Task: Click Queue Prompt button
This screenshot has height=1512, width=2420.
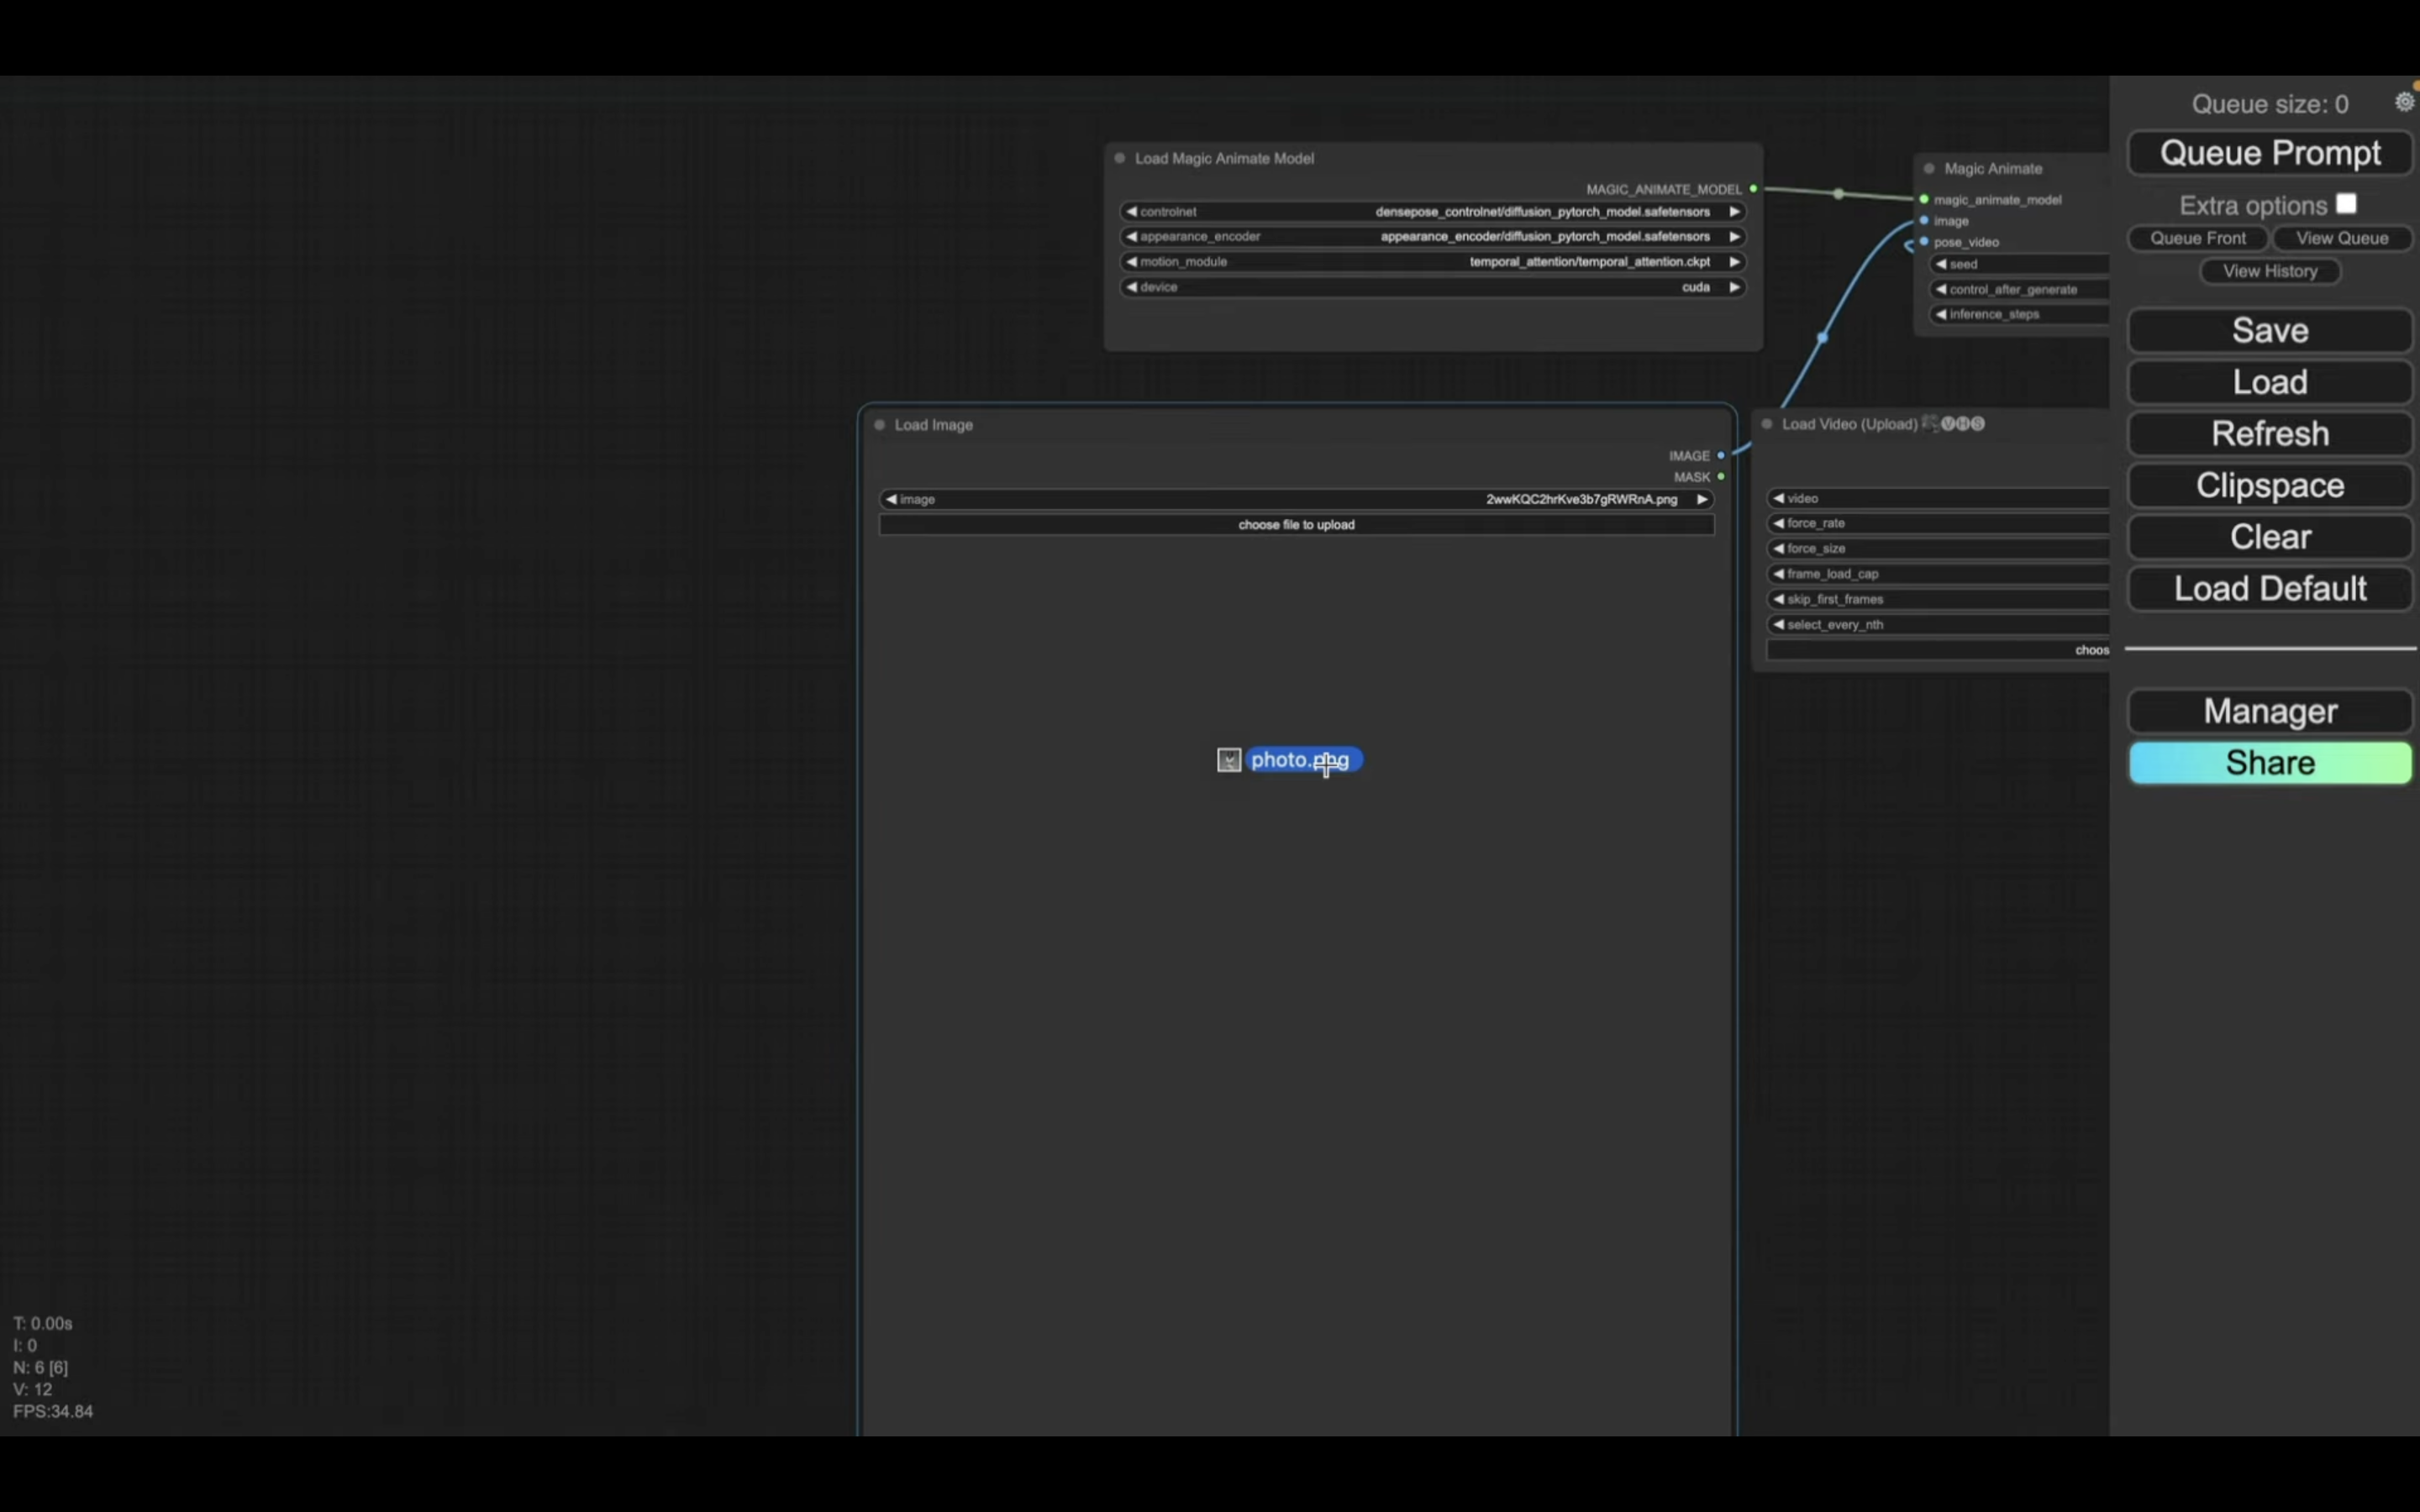Action: point(2270,153)
